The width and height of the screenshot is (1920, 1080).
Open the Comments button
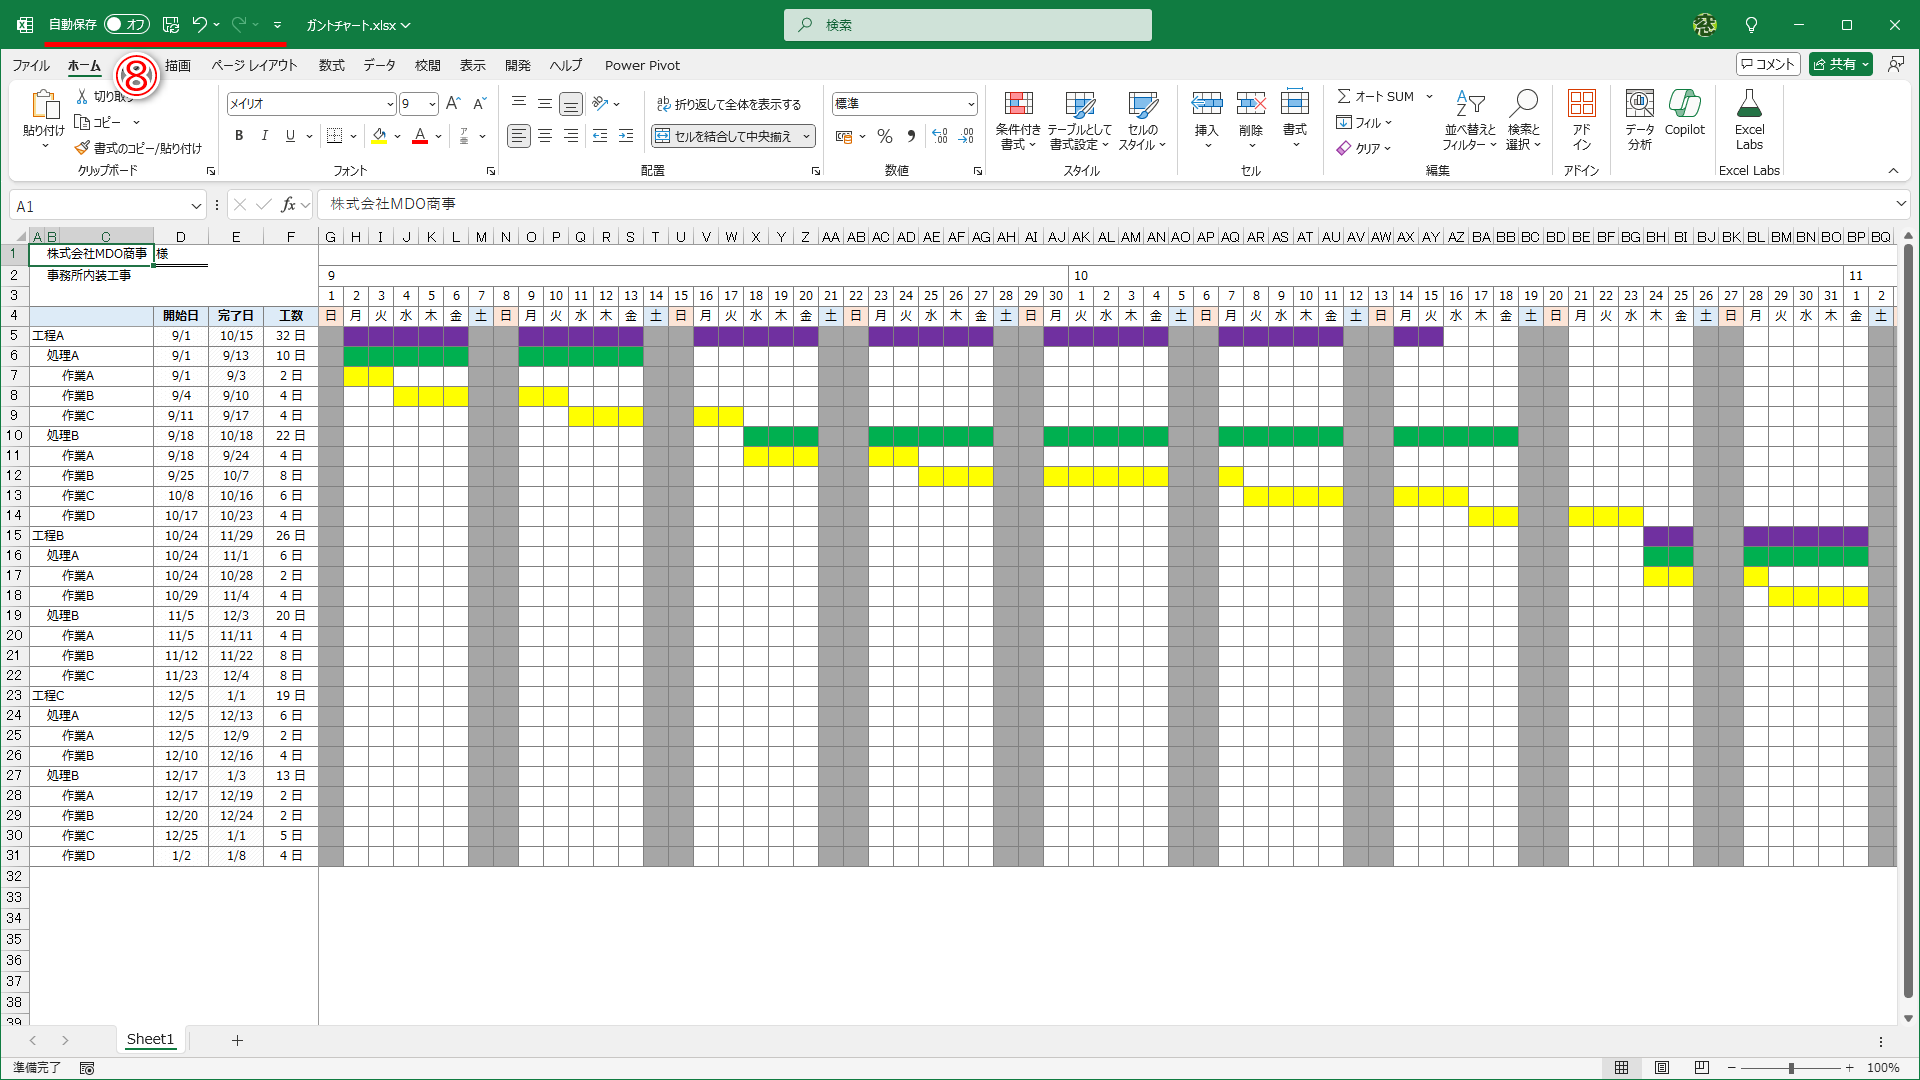(1768, 64)
